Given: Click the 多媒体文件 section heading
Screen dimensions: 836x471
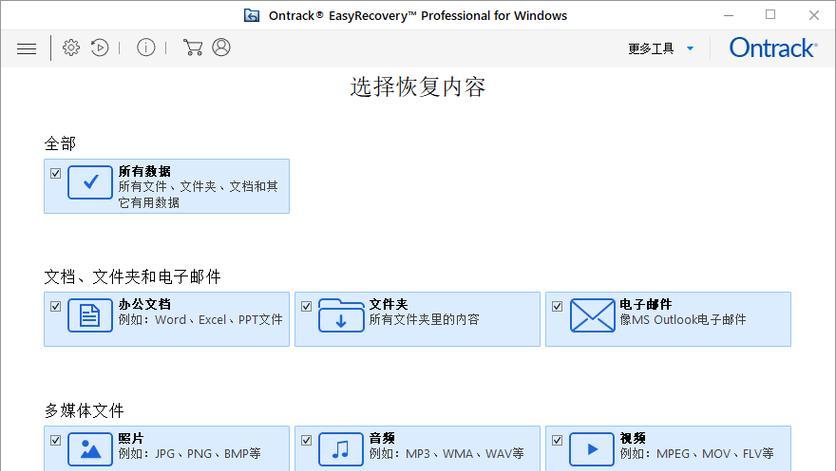Looking at the screenshot, I should [84, 410].
